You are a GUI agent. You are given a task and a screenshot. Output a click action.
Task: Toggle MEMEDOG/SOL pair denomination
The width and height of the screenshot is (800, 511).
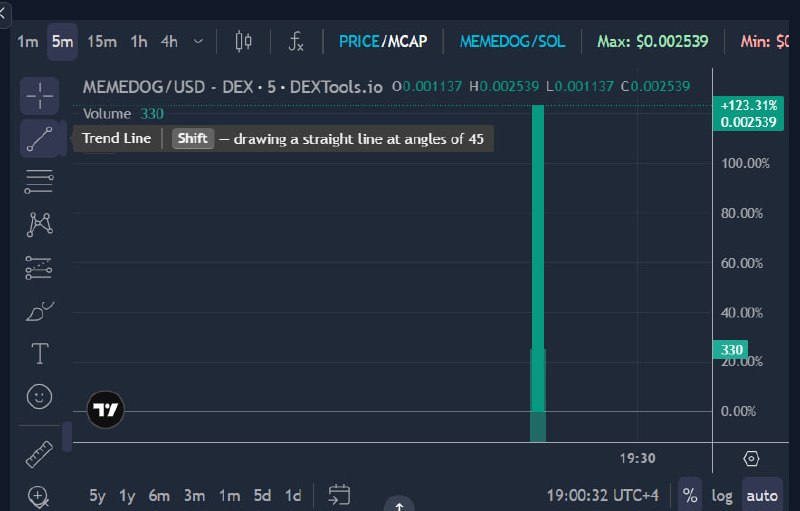pos(512,41)
